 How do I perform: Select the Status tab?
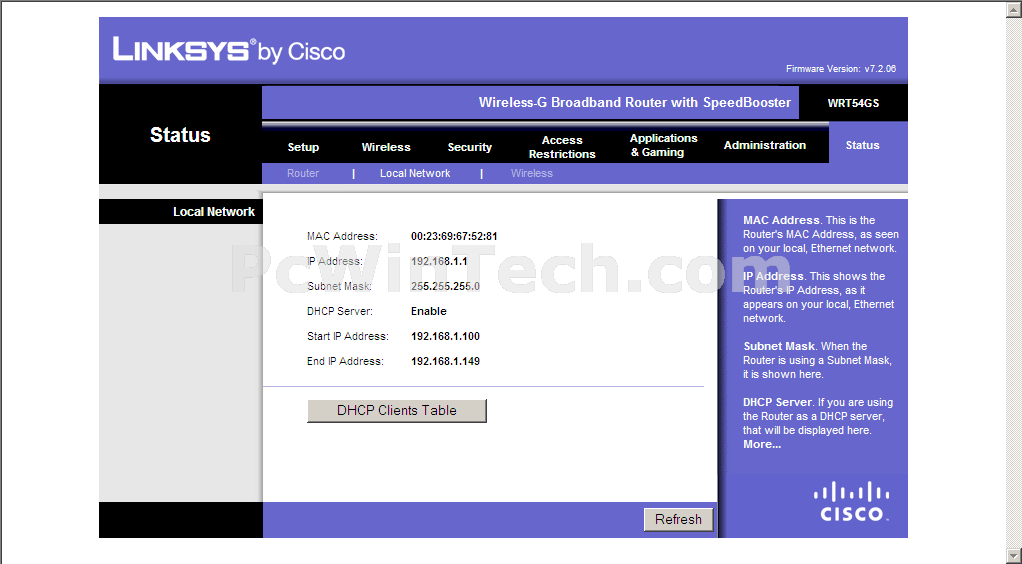point(862,145)
